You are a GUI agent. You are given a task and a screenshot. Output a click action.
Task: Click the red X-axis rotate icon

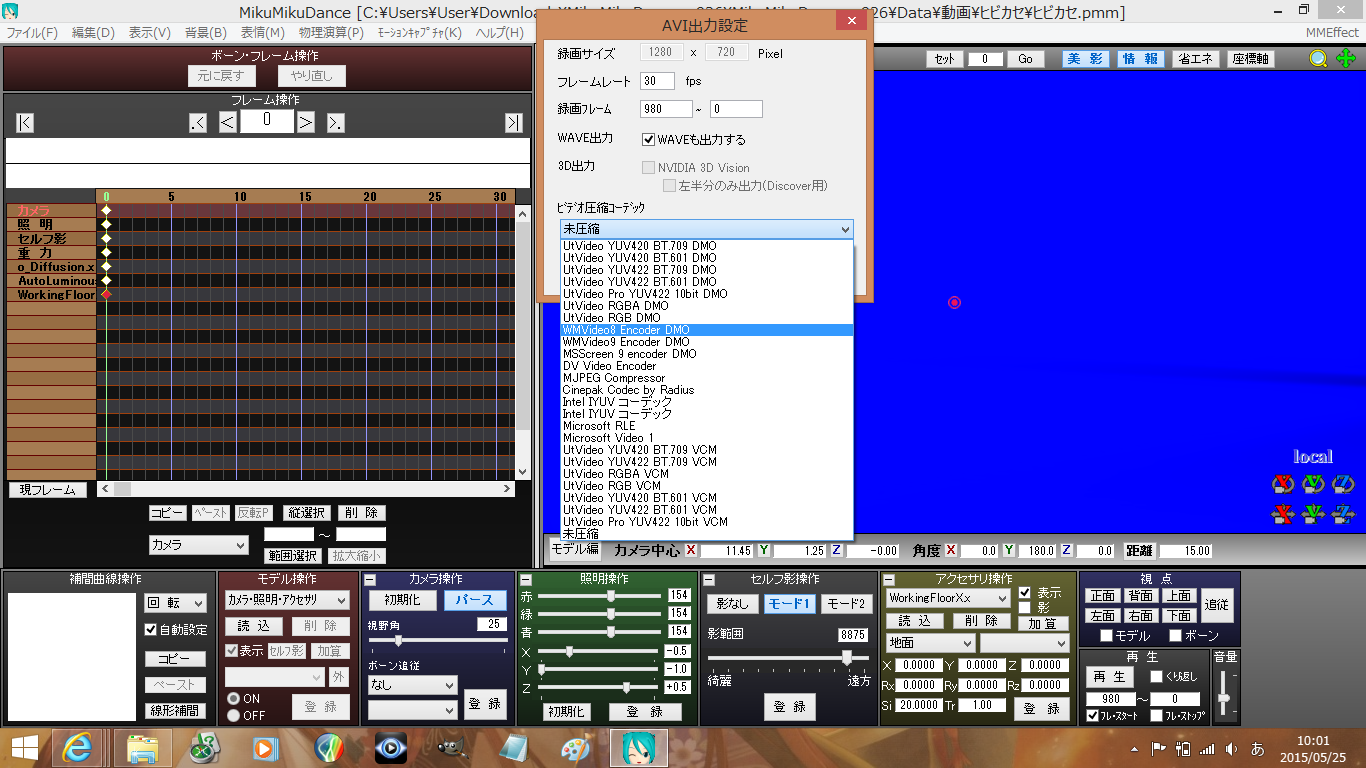click(x=1283, y=485)
